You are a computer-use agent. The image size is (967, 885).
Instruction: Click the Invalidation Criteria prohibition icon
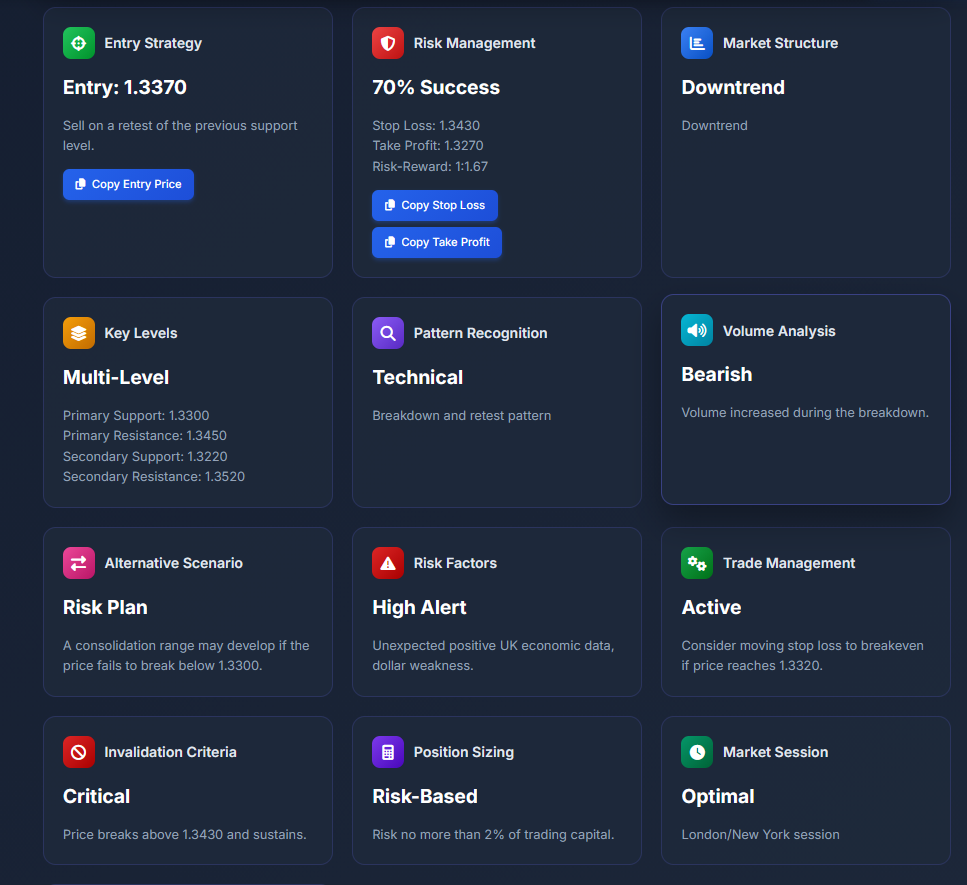[78, 752]
